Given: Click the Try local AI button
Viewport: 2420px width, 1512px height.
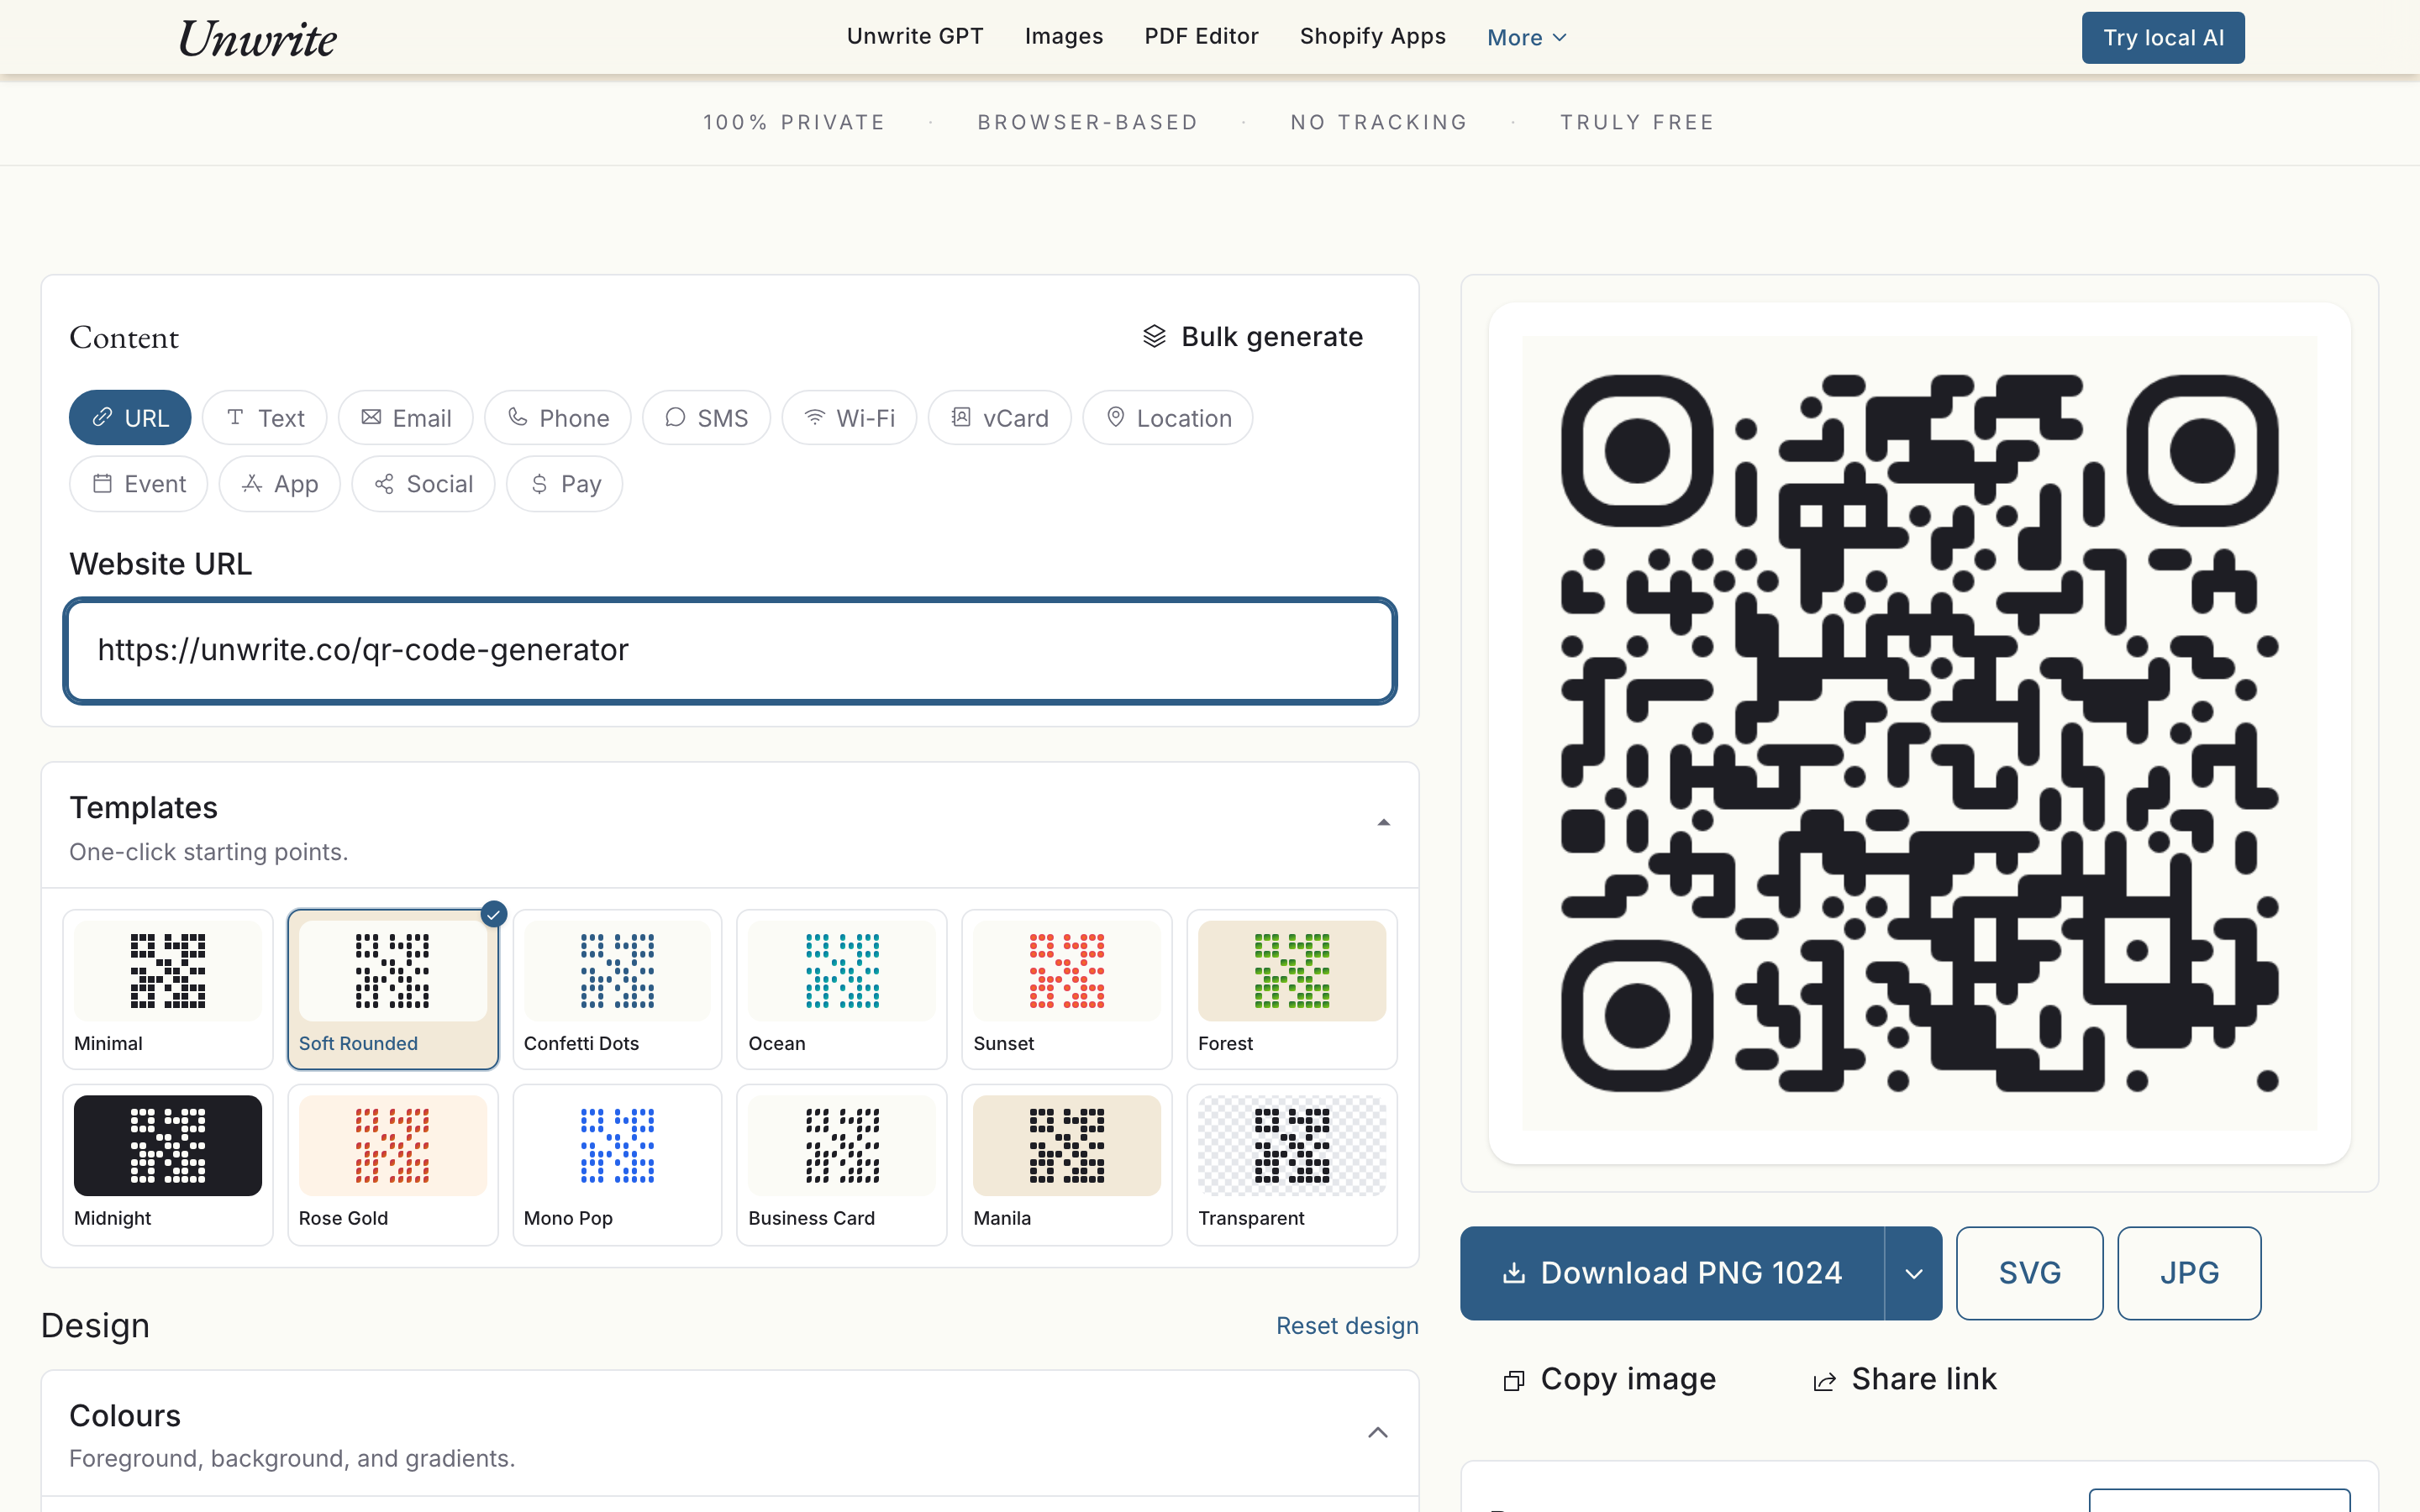Looking at the screenshot, I should 2163,38.
